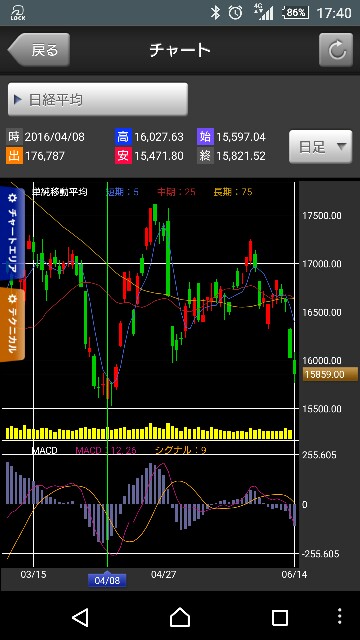Tap the 高 high price badge

click(123, 137)
